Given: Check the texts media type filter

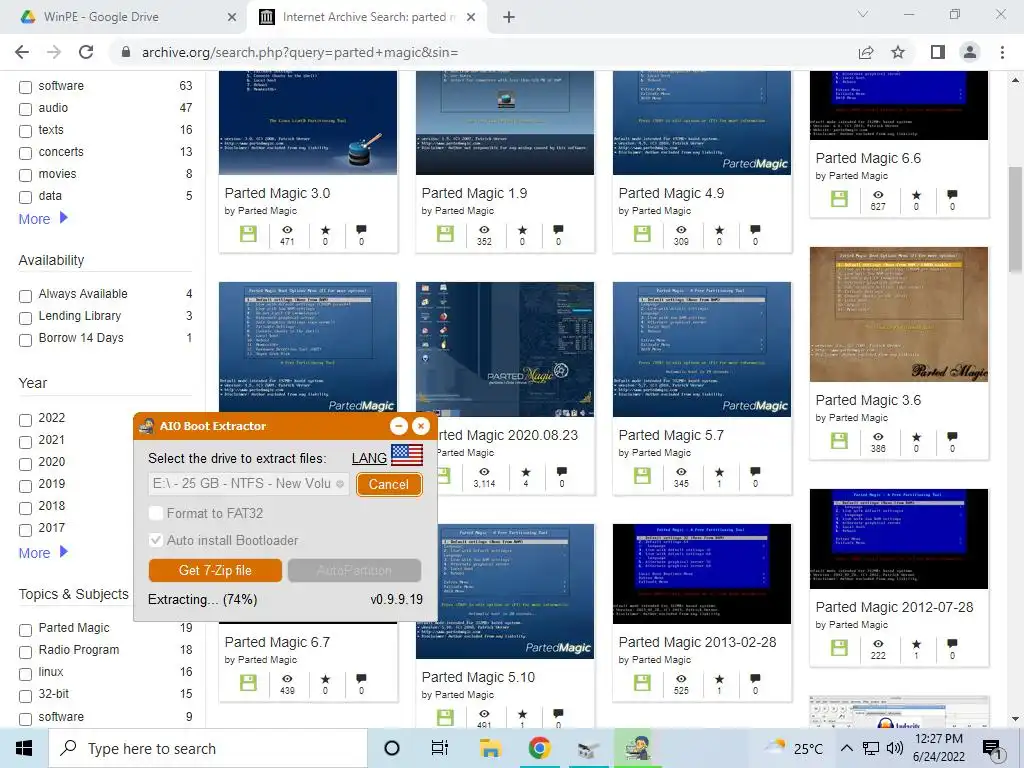Looking at the screenshot, I should (x=25, y=131).
